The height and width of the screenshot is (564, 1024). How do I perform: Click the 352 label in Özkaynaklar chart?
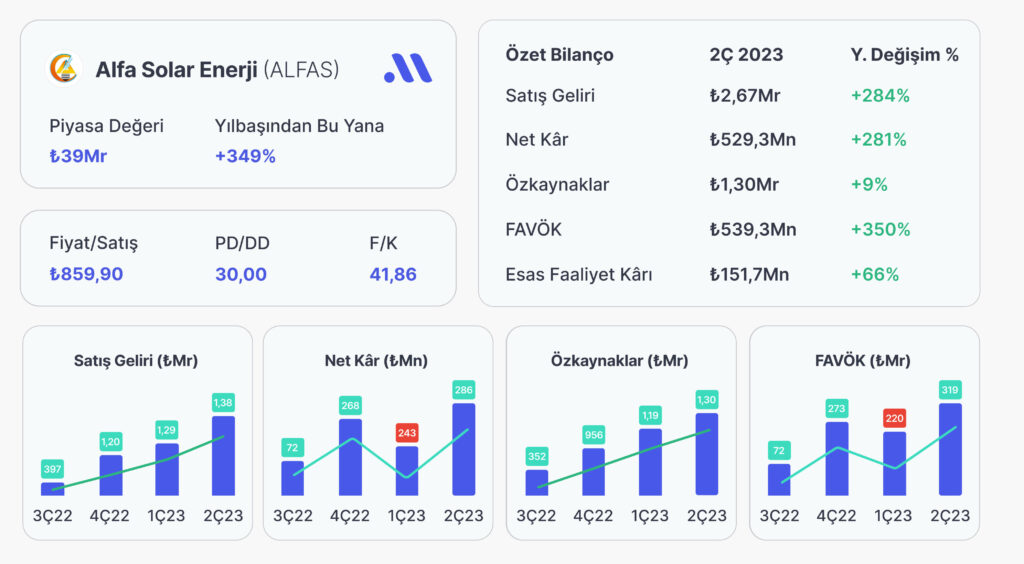[x=537, y=456]
